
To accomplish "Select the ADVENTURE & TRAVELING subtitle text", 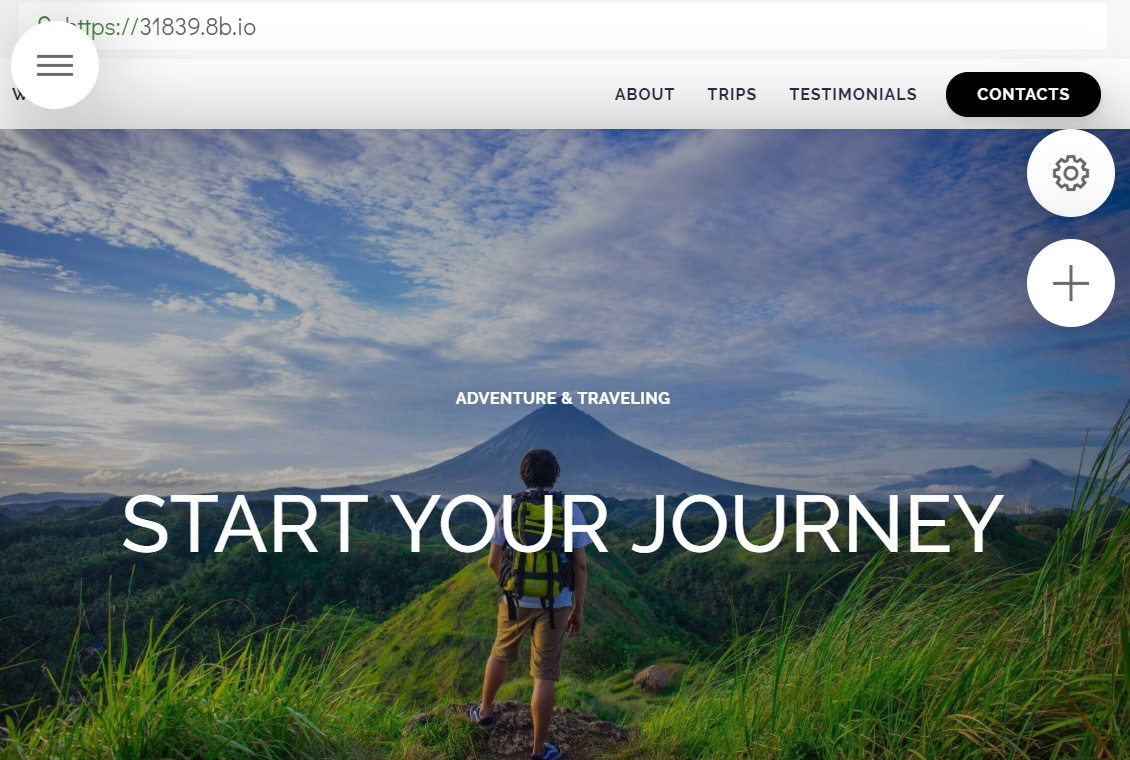I will coord(563,398).
